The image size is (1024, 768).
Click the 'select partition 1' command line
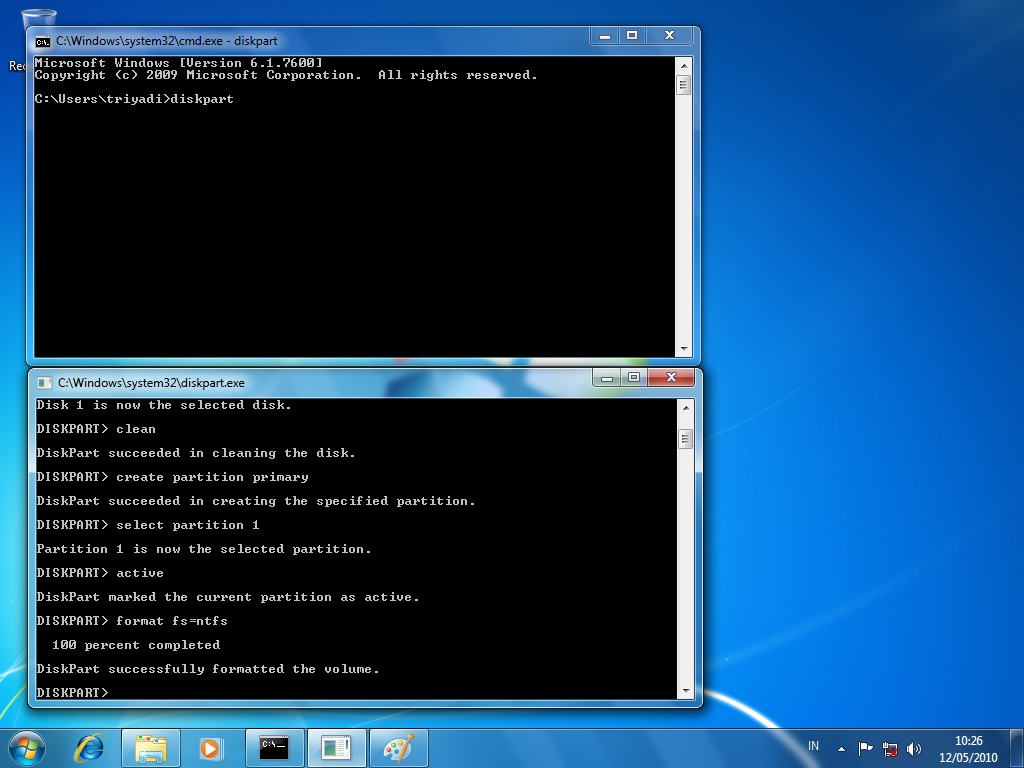(148, 525)
